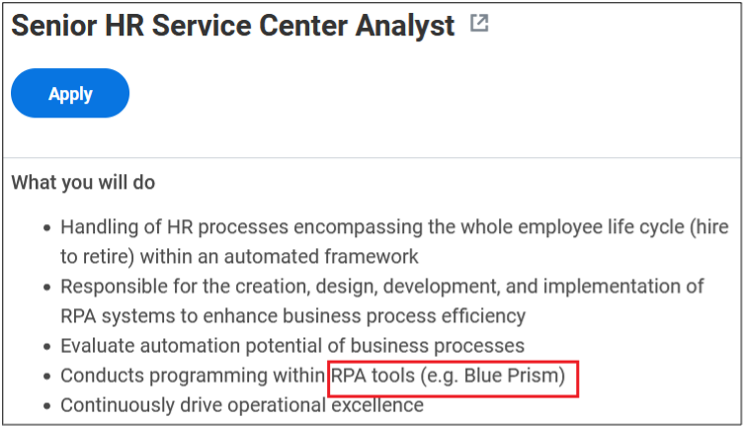The width and height of the screenshot is (745, 428).
Task: Click the 'Responsible for the creation, design' bullet line
Action: click(x=382, y=286)
